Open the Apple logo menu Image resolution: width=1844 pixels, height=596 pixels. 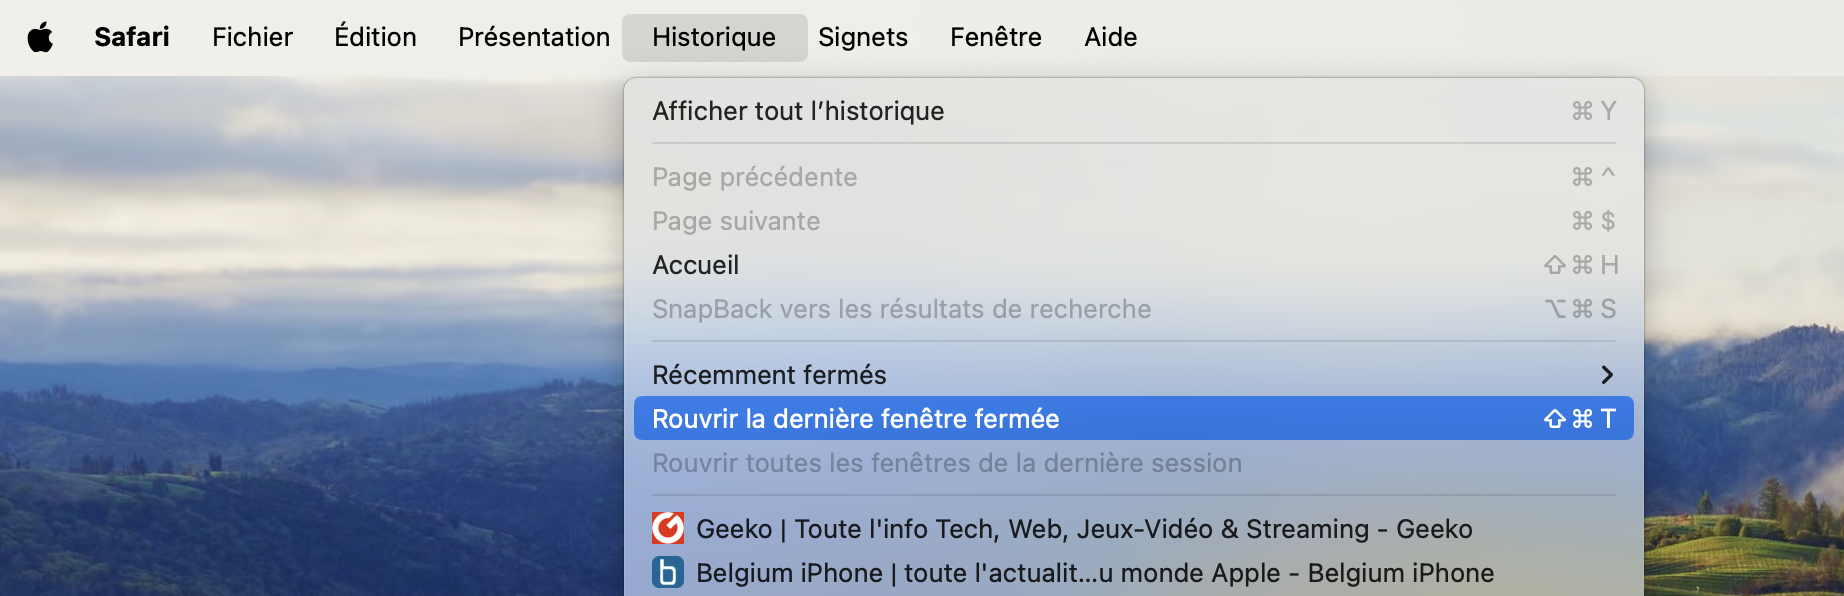pyautogui.click(x=40, y=38)
